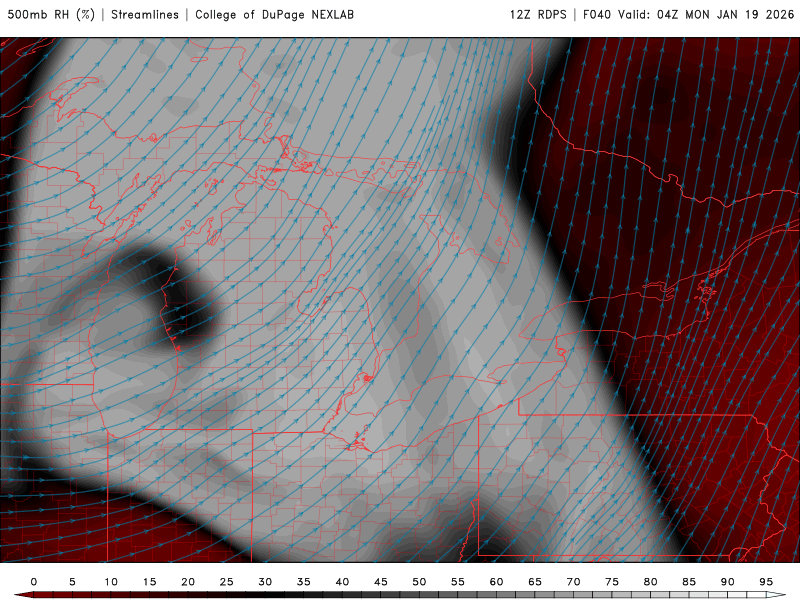
Task: Select the colorbar label "70"
Action: coord(573,582)
